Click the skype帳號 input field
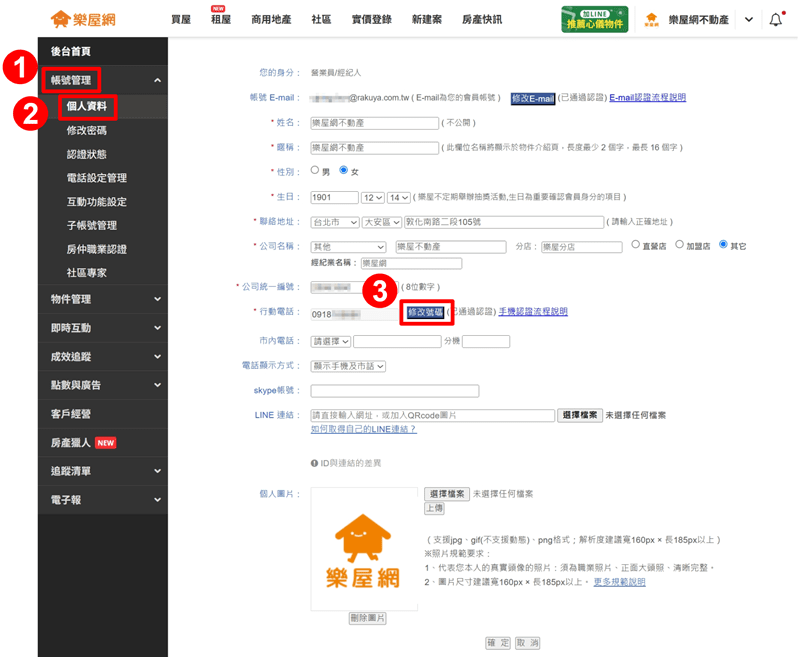Image resolution: width=800 pixels, height=657 pixels. [x=395, y=391]
